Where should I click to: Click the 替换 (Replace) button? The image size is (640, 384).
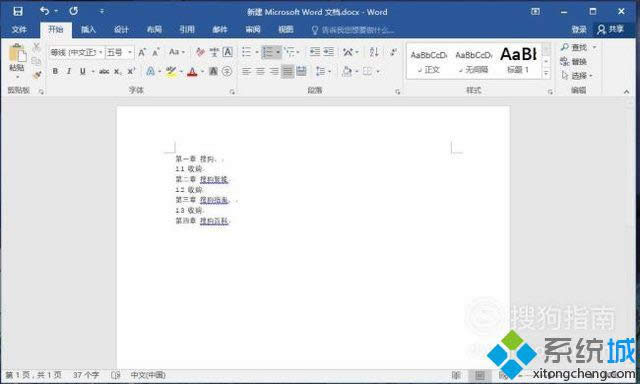pos(574,62)
